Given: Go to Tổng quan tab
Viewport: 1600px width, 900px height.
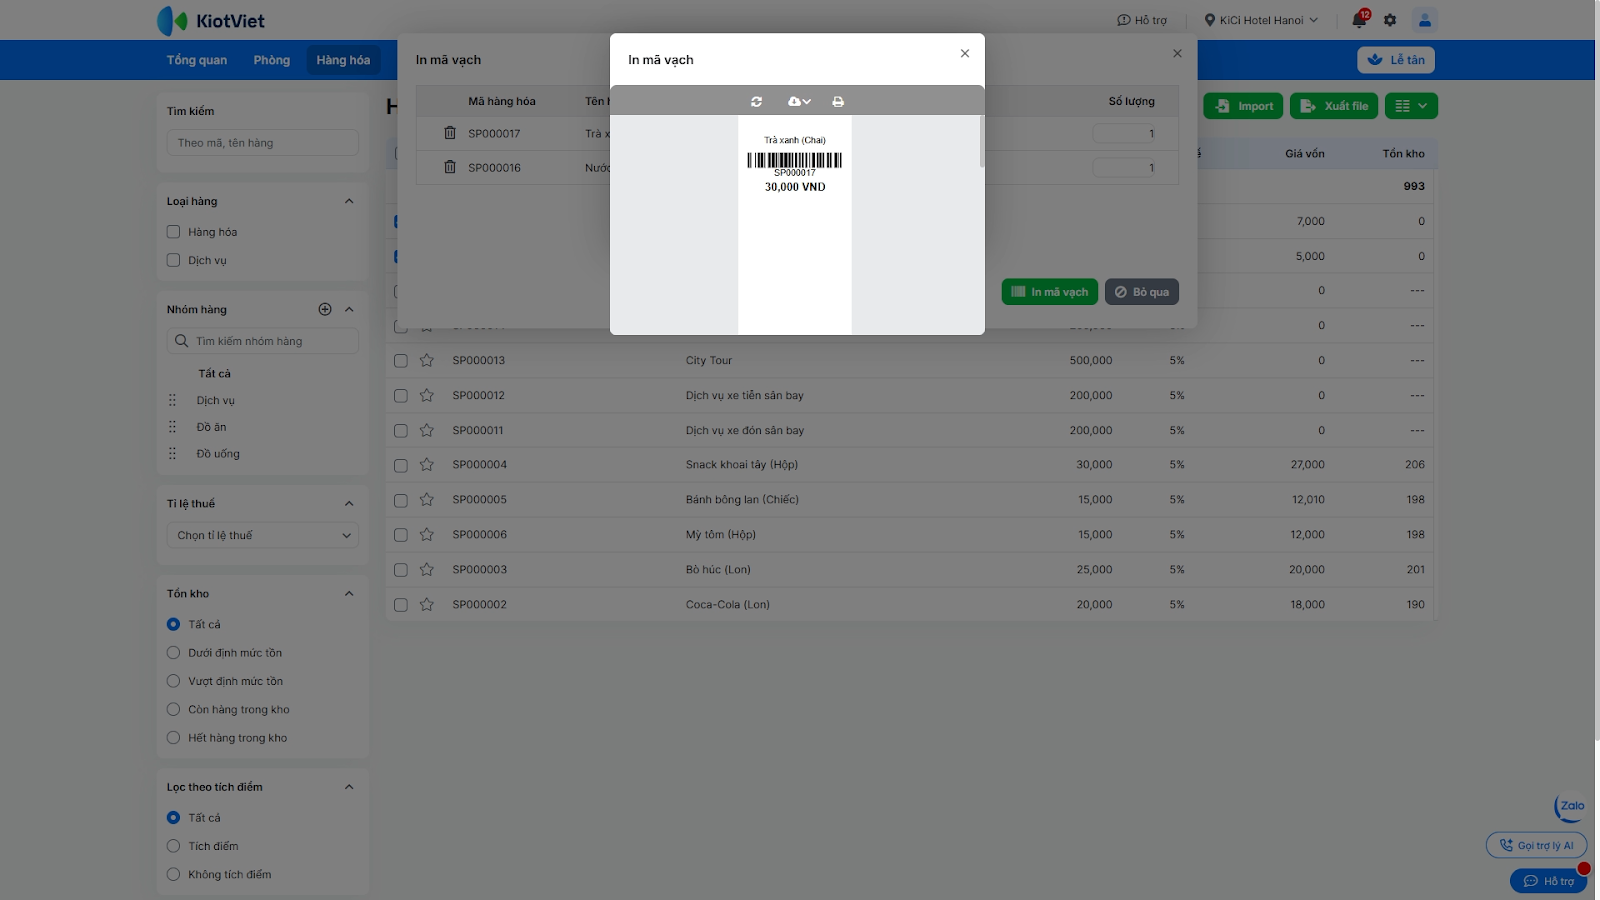Looking at the screenshot, I should coord(197,60).
